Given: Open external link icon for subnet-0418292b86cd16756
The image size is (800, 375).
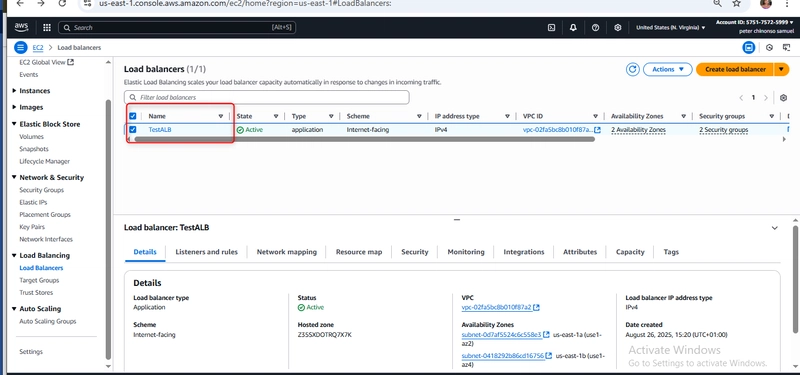Looking at the screenshot, I should pos(548,356).
